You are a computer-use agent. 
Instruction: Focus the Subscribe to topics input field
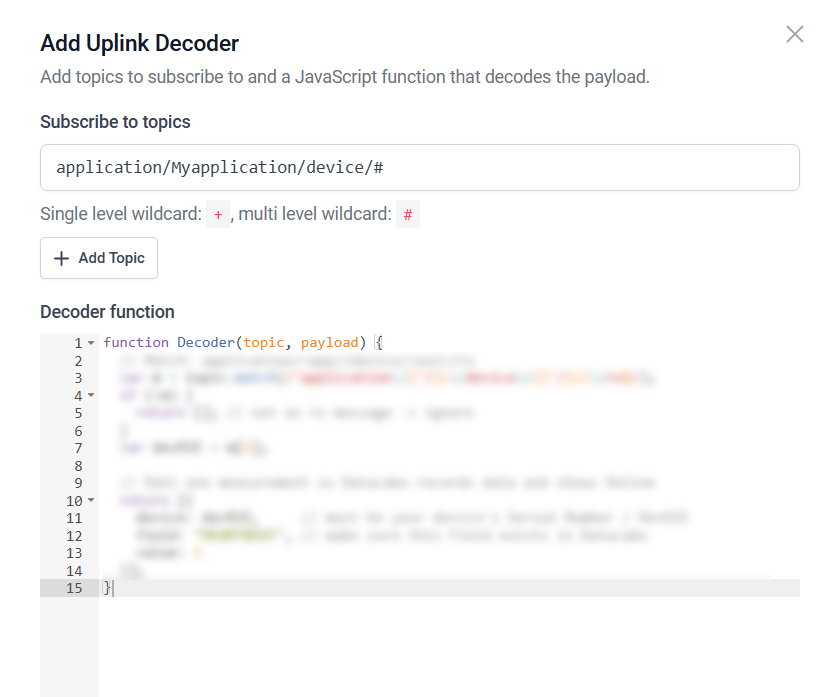pyautogui.click(x=419, y=167)
